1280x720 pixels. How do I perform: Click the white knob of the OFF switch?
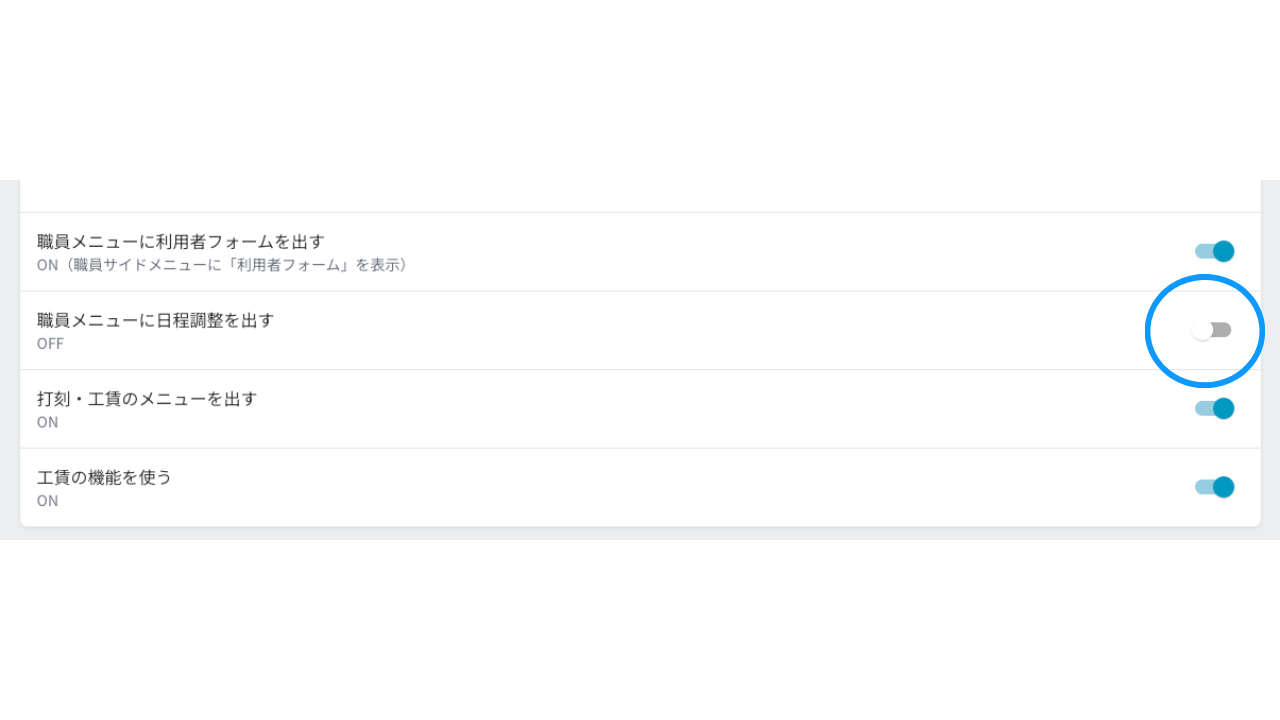(x=1202, y=330)
